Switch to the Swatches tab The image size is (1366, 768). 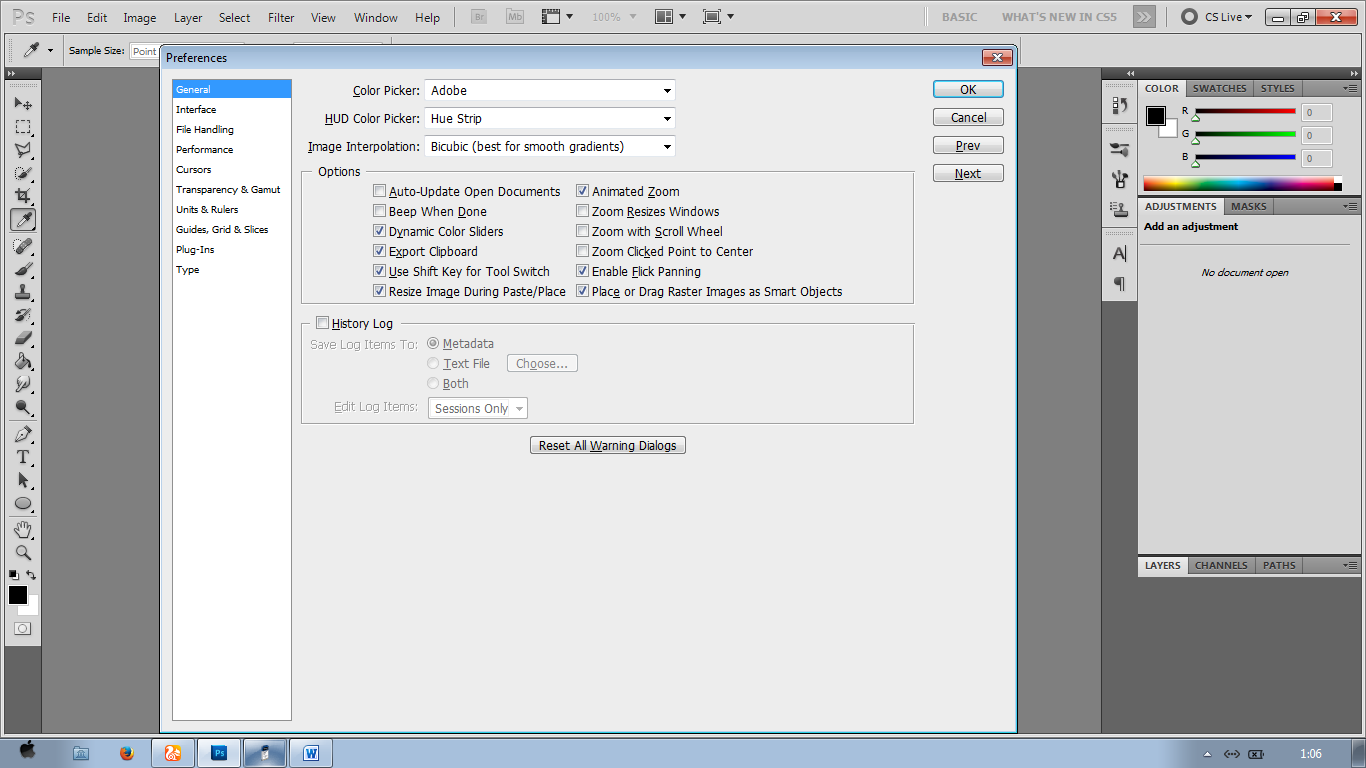click(1220, 88)
